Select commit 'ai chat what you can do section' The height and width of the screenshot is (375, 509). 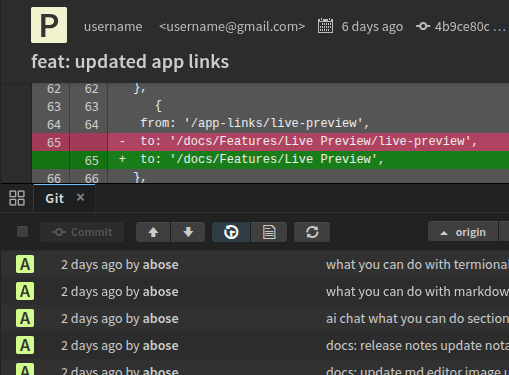pyautogui.click(x=417, y=319)
